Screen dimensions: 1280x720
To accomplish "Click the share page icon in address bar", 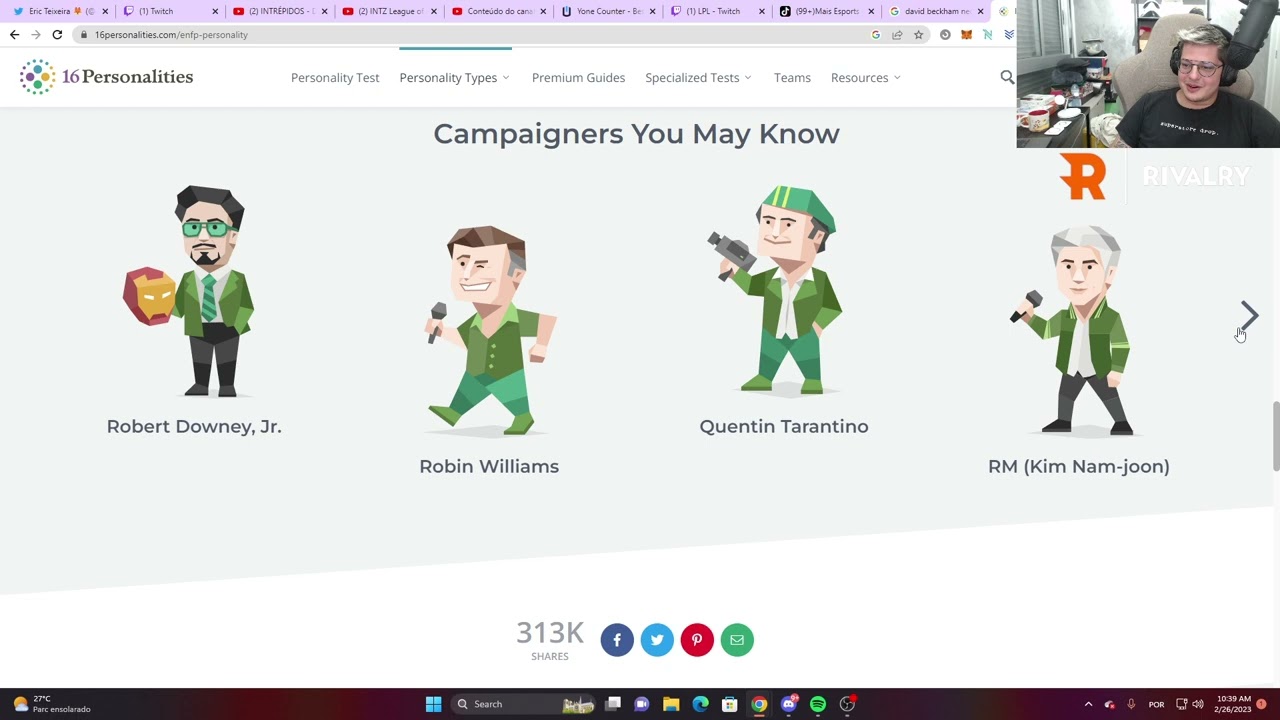I will [897, 35].
